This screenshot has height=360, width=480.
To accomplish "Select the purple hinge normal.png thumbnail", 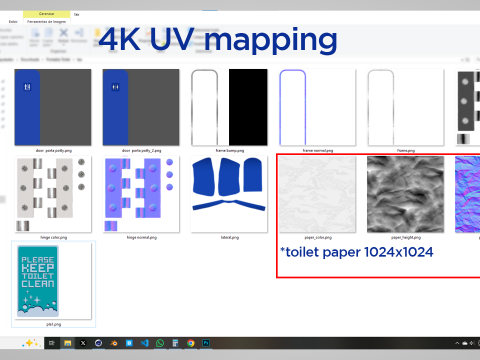I will 141,194.
